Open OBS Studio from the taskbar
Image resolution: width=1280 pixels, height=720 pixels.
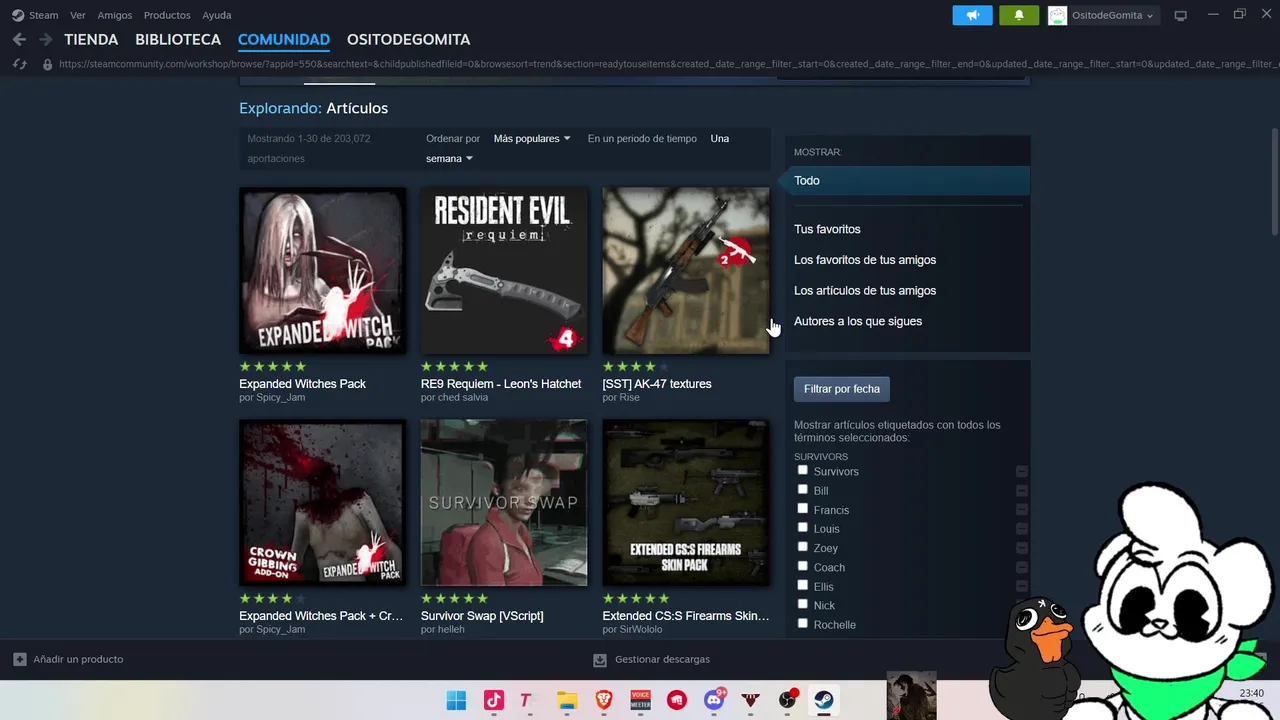(788, 700)
